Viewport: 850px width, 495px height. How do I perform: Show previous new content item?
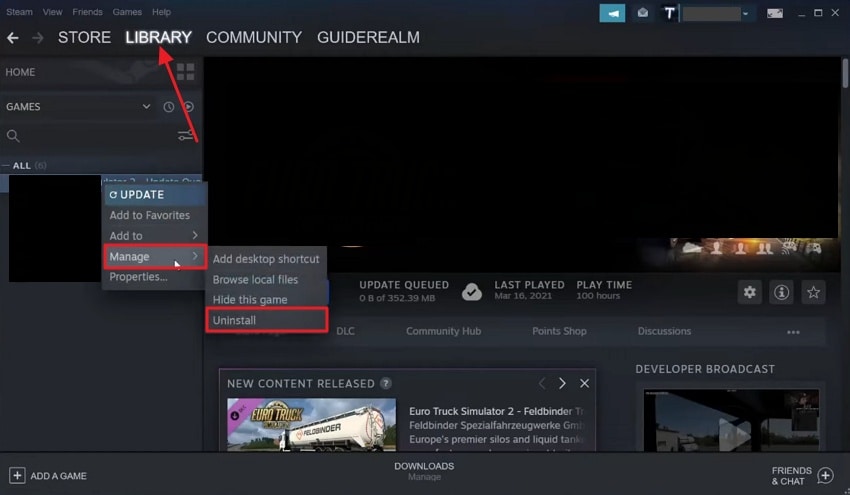point(542,383)
